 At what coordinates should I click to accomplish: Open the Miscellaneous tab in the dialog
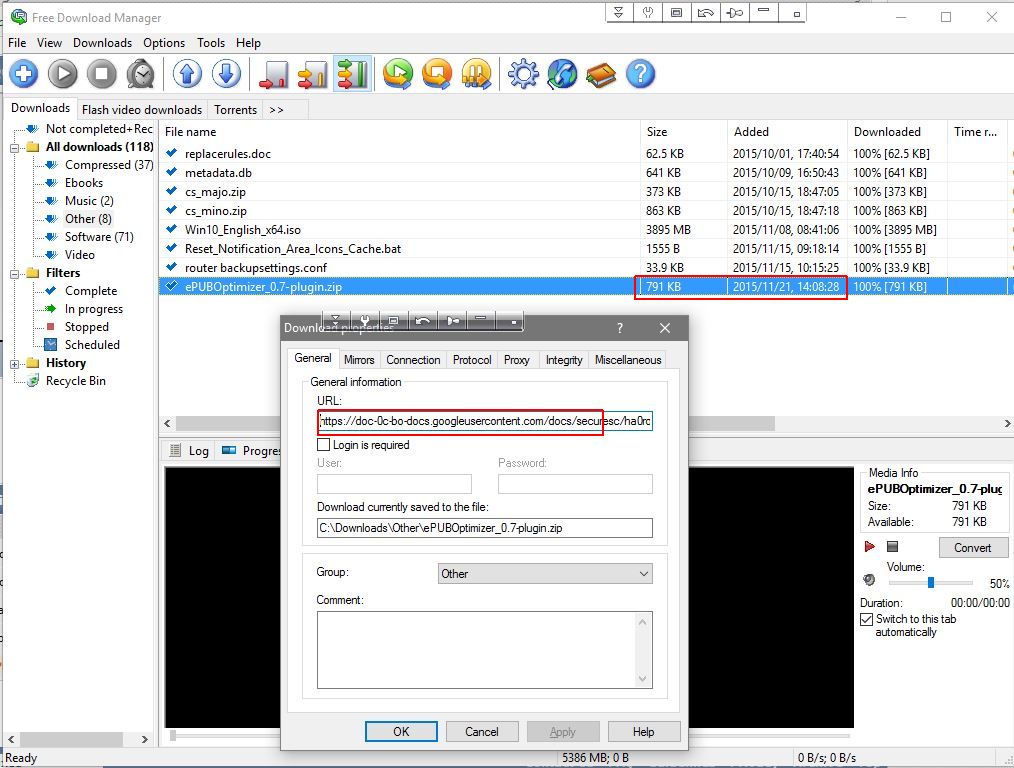click(x=628, y=360)
